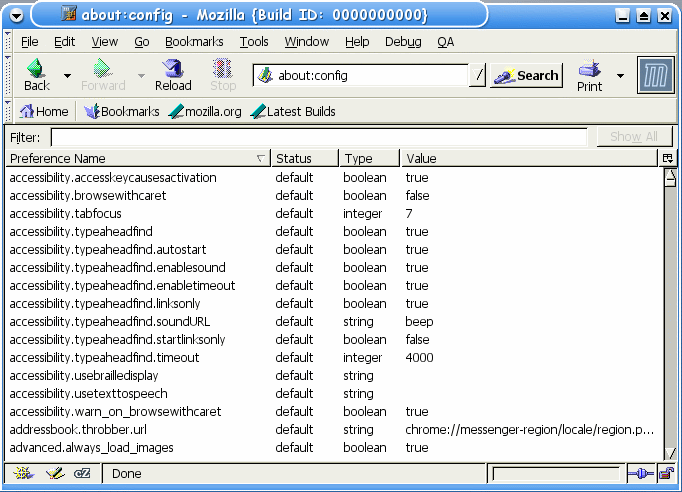Select accessibility.usetexttospeech row

point(334,394)
